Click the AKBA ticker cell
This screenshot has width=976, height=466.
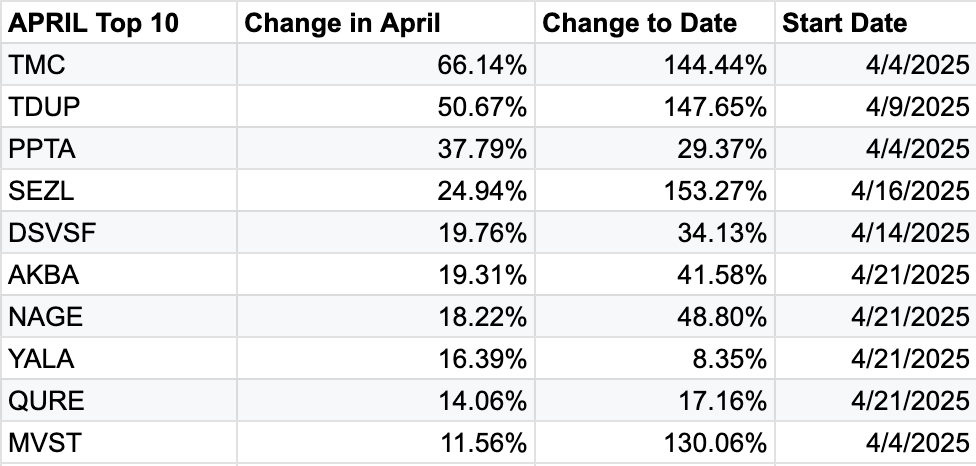tap(119, 274)
